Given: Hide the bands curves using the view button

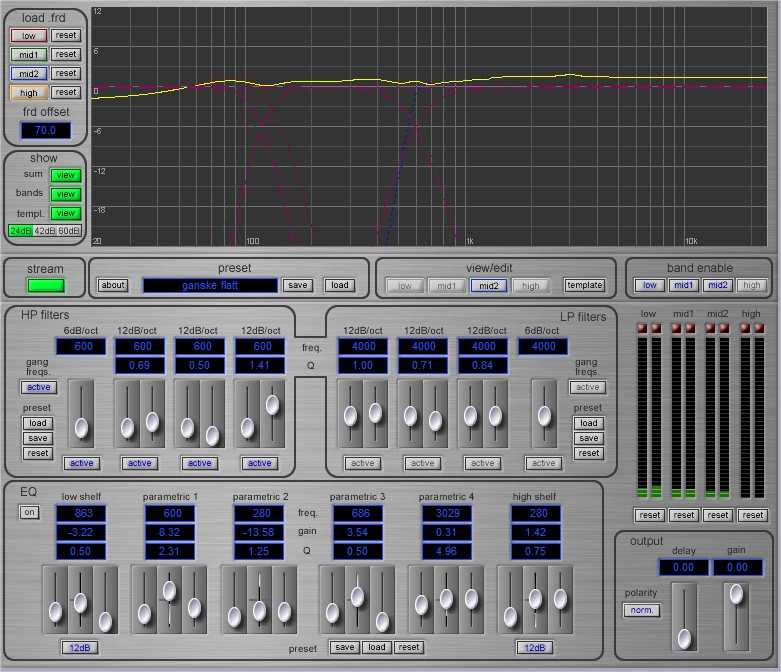Looking at the screenshot, I should pos(65,194).
